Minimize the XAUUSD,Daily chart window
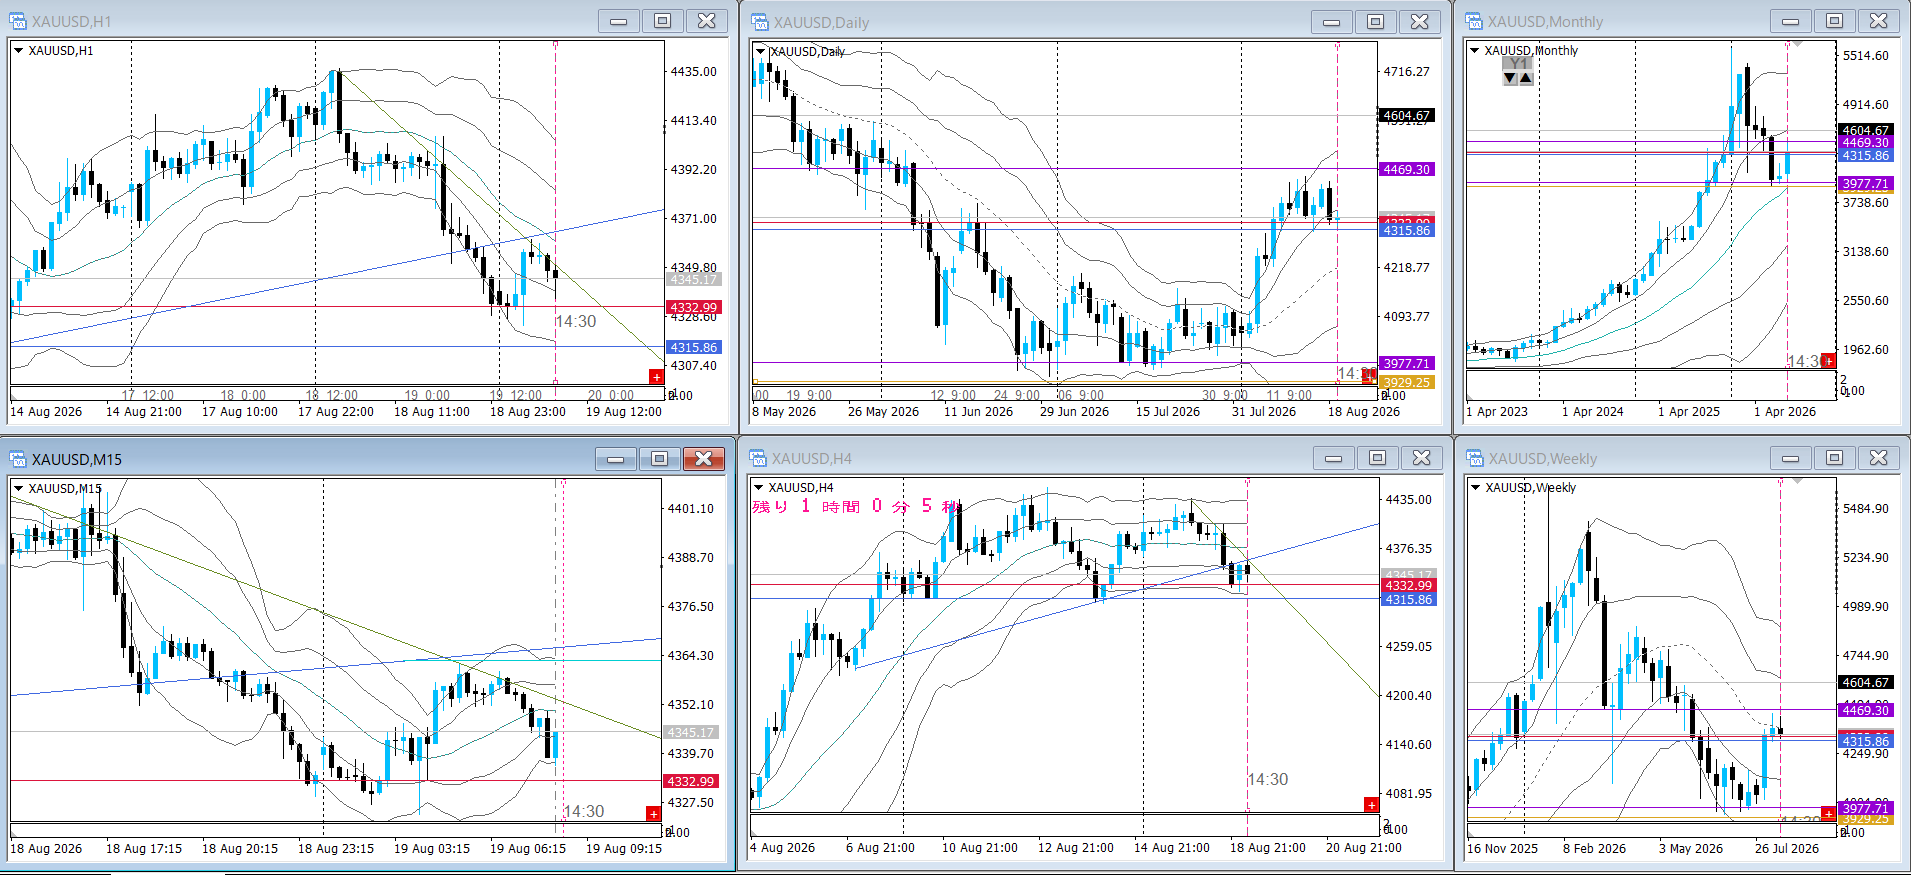 tap(1332, 22)
